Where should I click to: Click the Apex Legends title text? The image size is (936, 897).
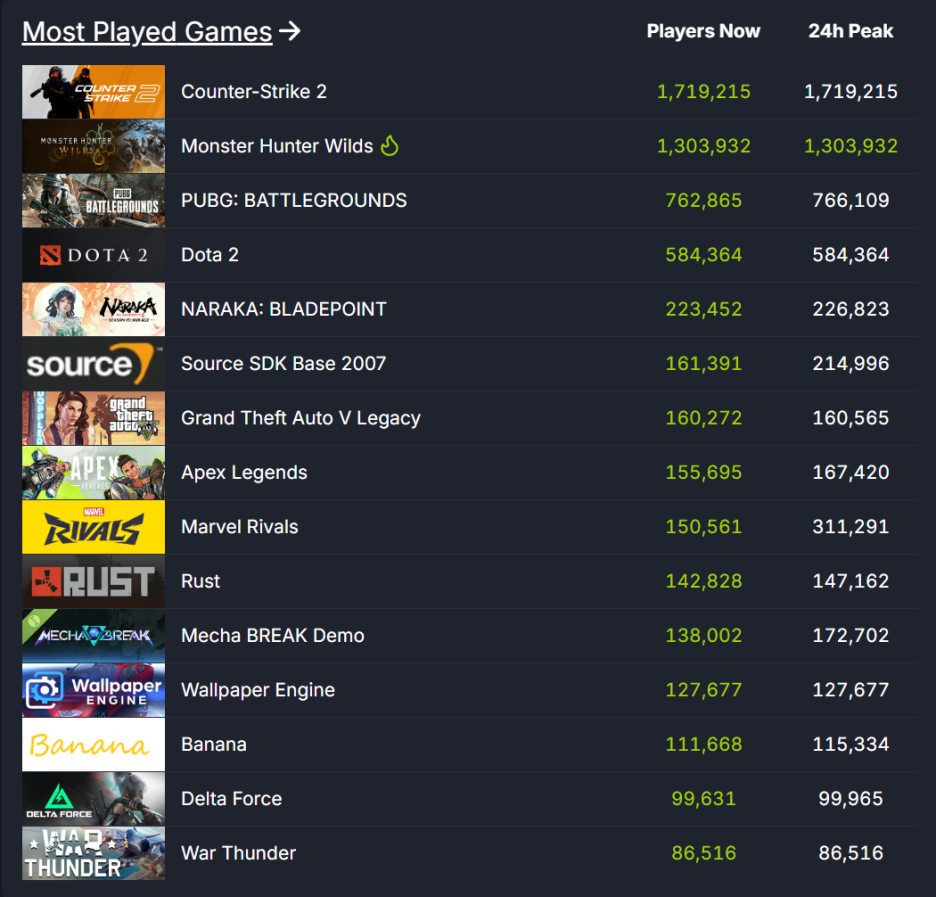click(244, 472)
